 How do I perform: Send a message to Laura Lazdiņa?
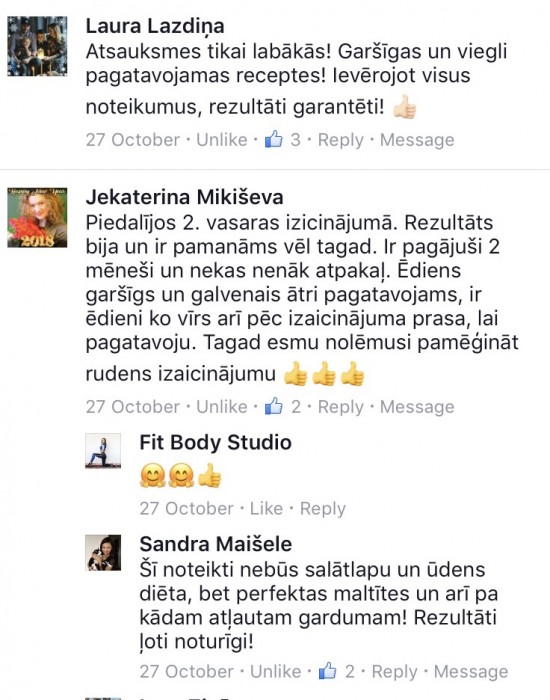417,140
